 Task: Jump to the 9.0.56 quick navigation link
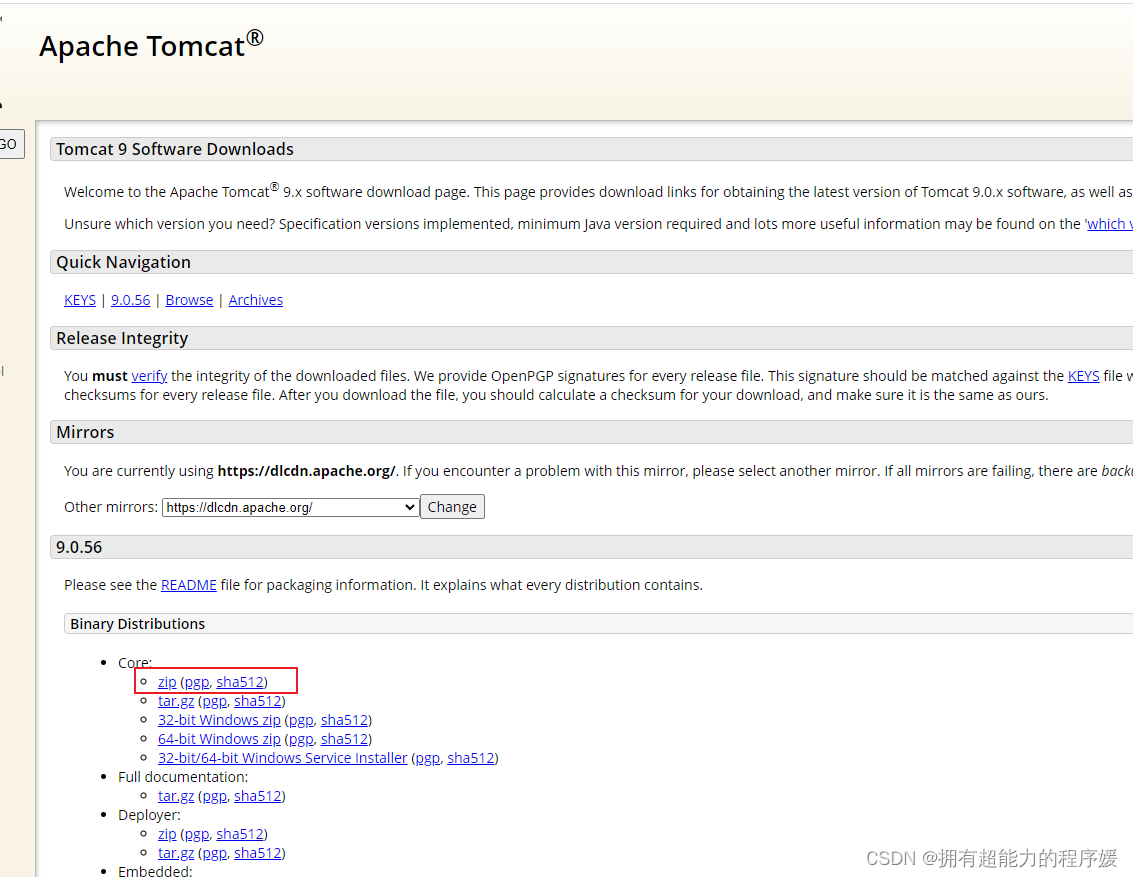tap(131, 300)
